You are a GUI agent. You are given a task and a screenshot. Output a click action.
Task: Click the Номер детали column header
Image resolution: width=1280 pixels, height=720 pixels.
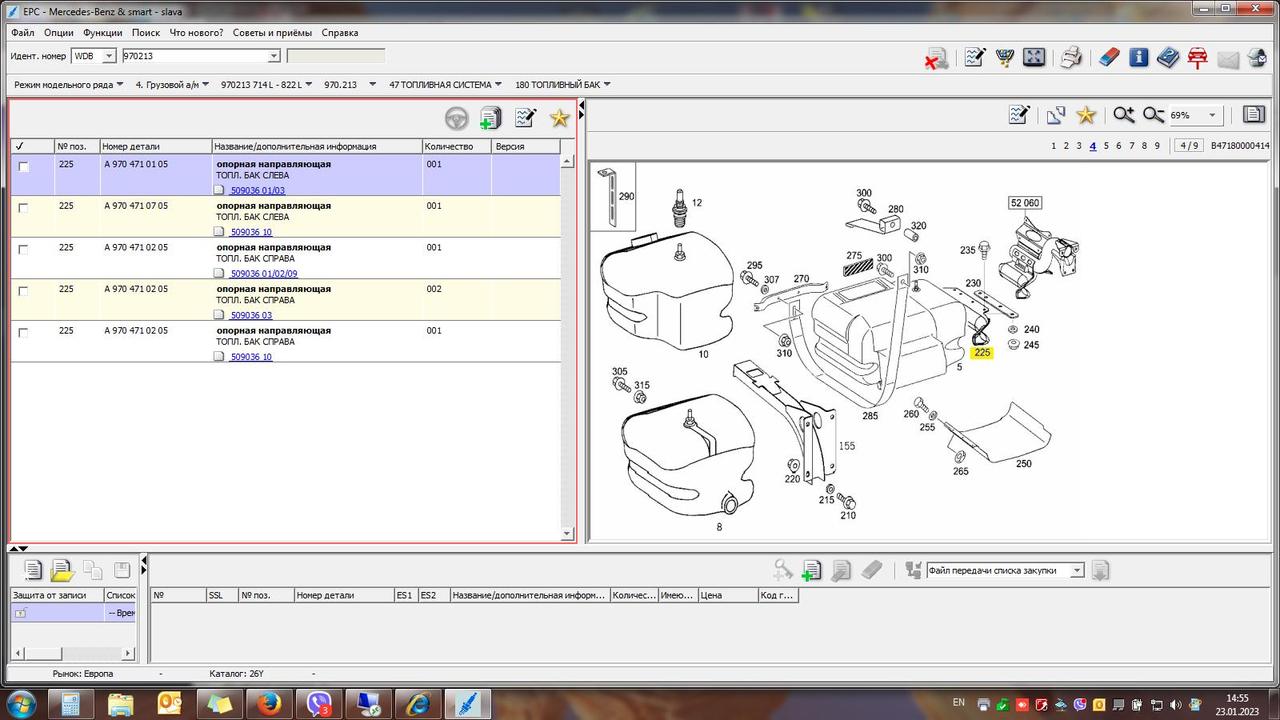(x=156, y=146)
